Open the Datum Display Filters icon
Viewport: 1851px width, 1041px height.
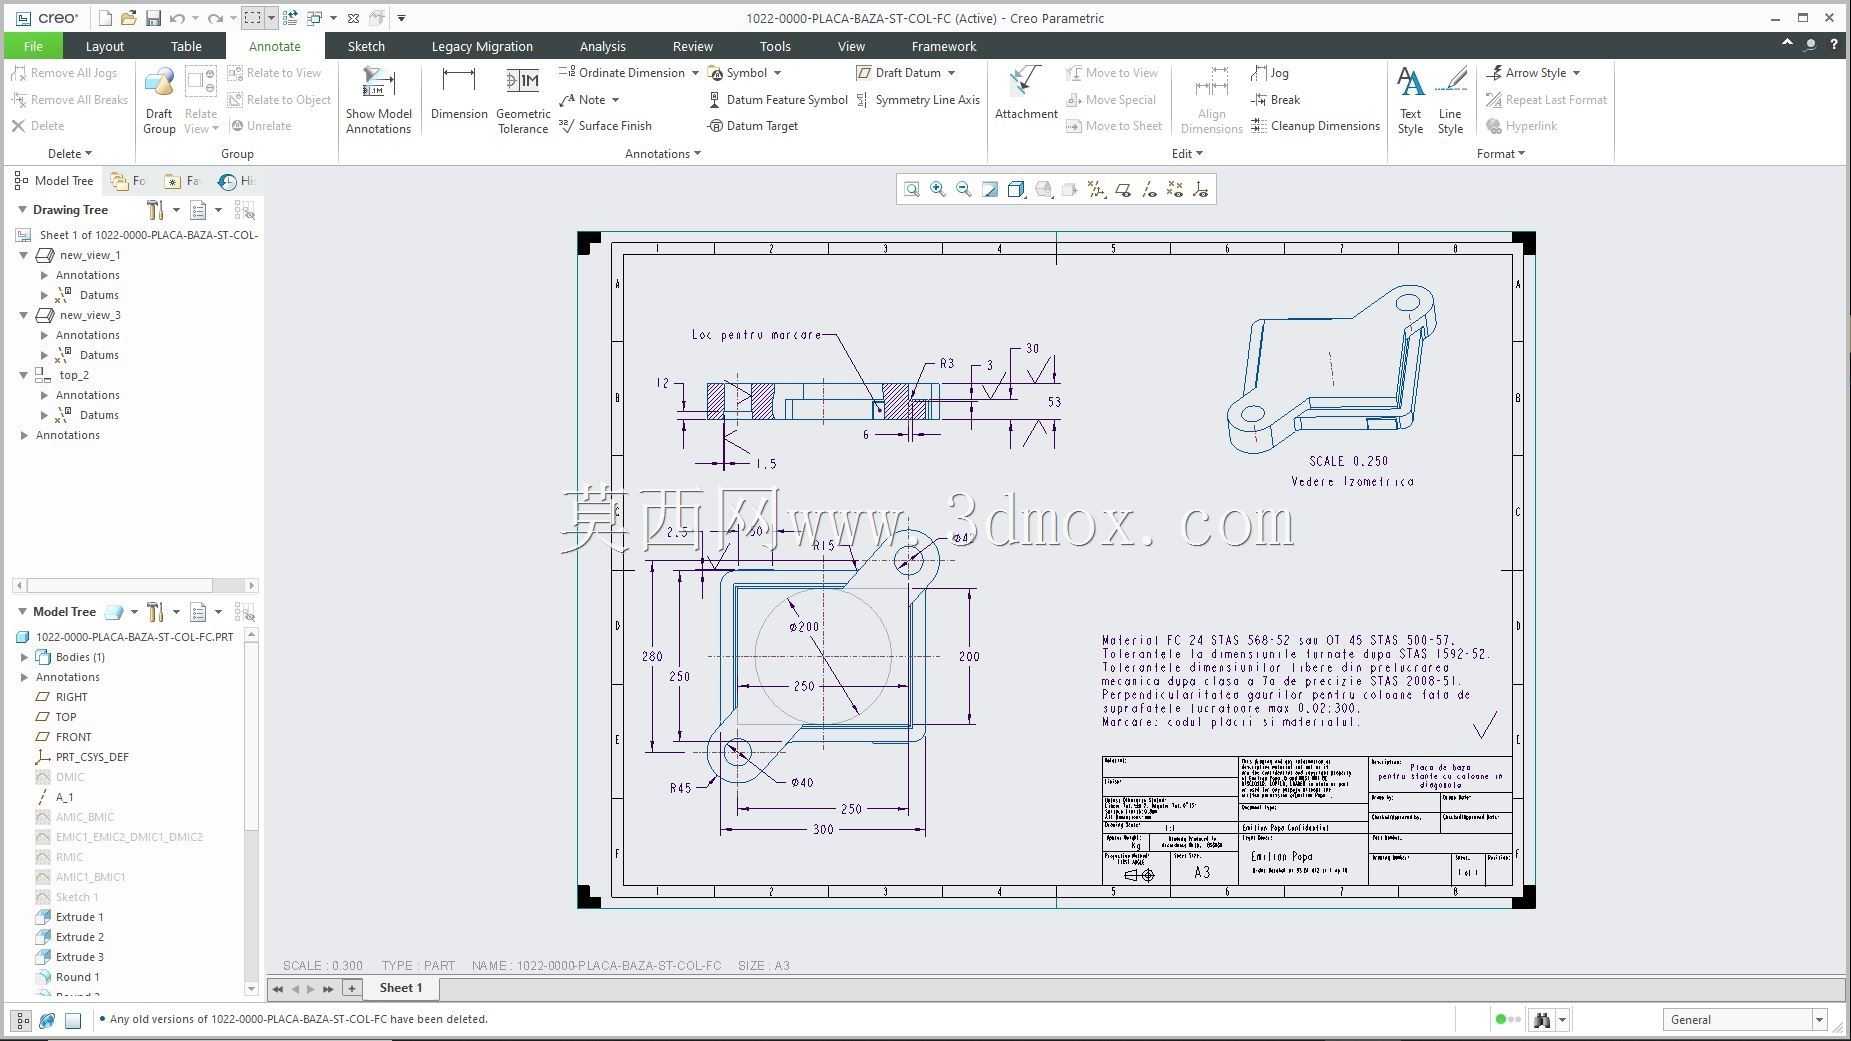[1096, 189]
